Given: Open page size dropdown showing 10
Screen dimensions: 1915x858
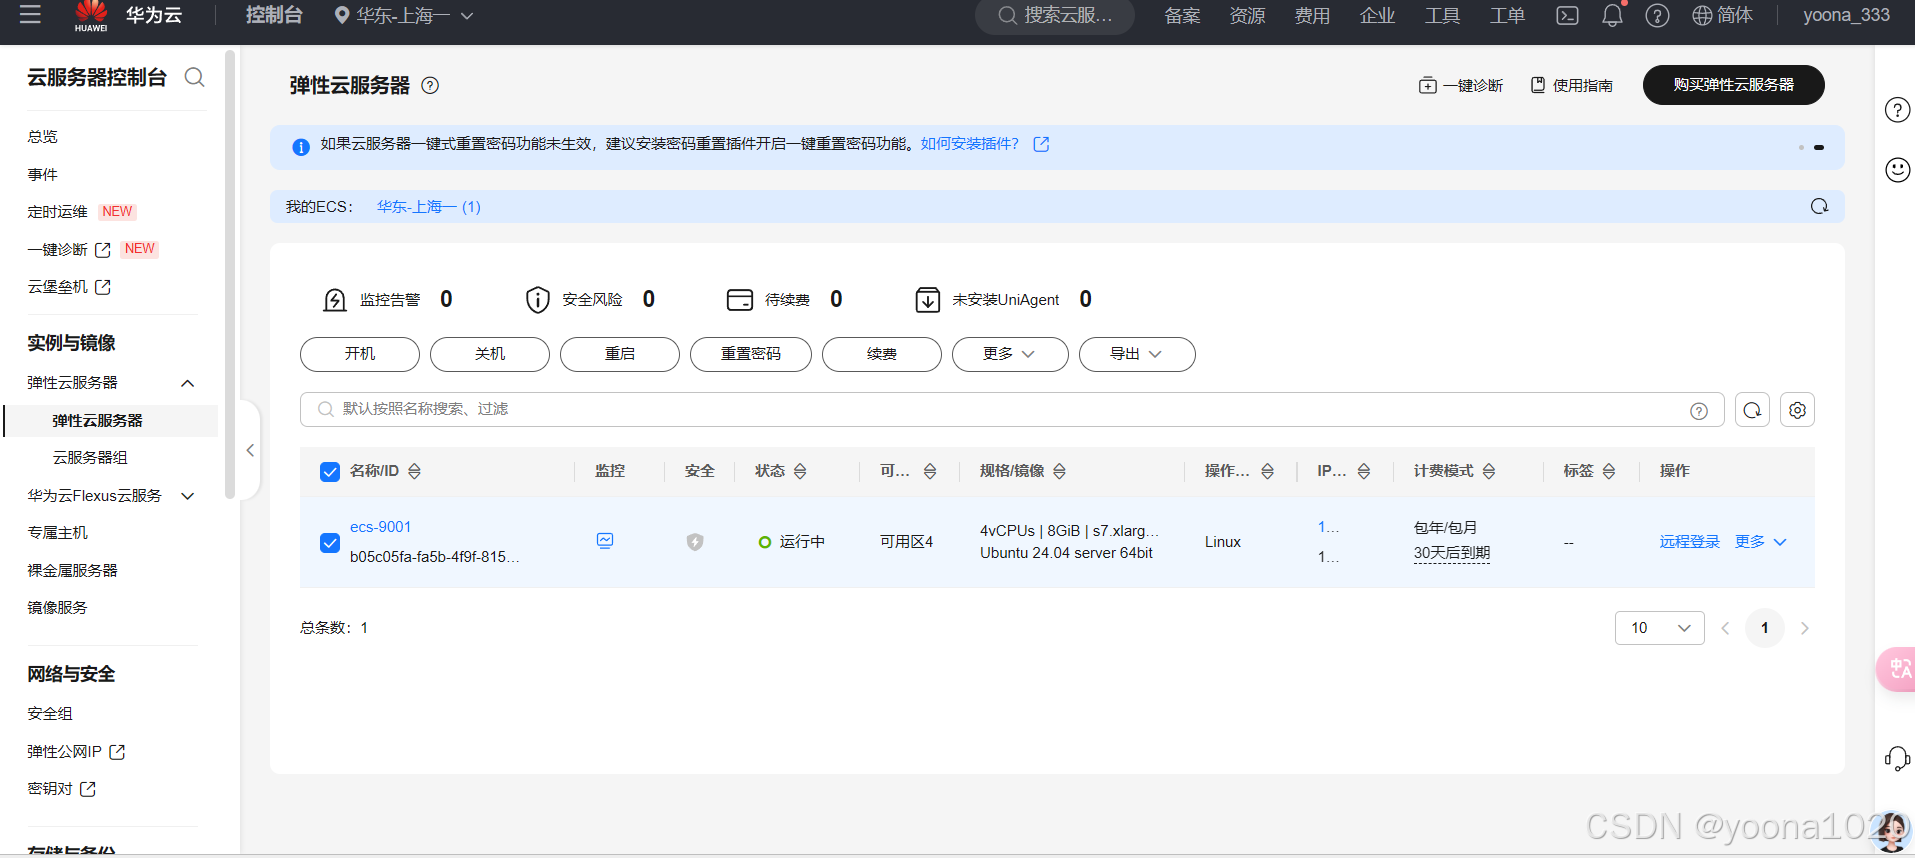Looking at the screenshot, I should [x=1659, y=628].
